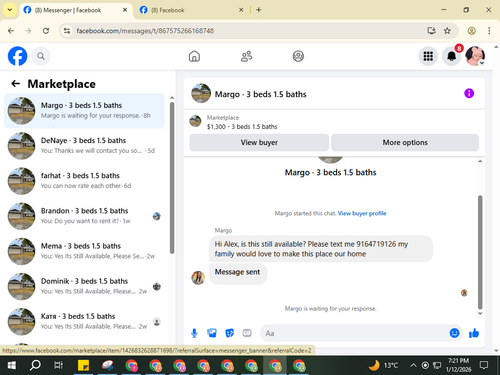
Task: Click the Facebook search magnifier icon
Action: point(41,56)
